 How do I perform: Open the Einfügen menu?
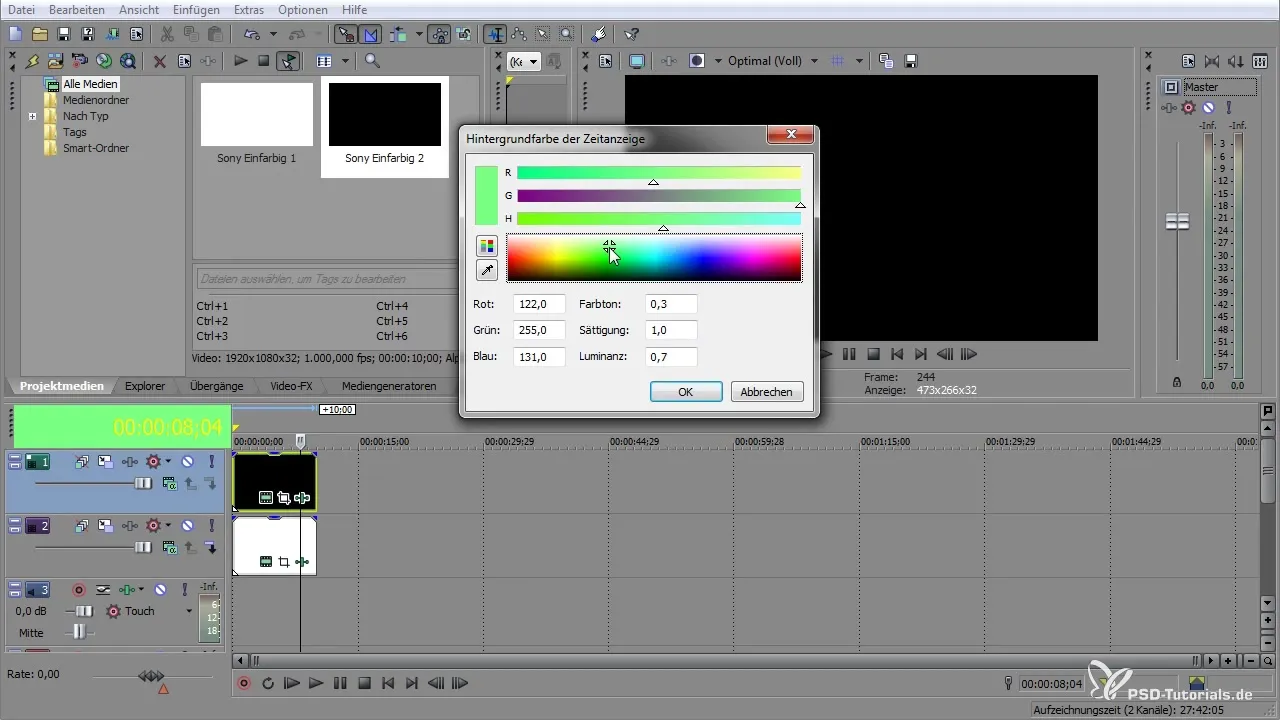coord(196,9)
